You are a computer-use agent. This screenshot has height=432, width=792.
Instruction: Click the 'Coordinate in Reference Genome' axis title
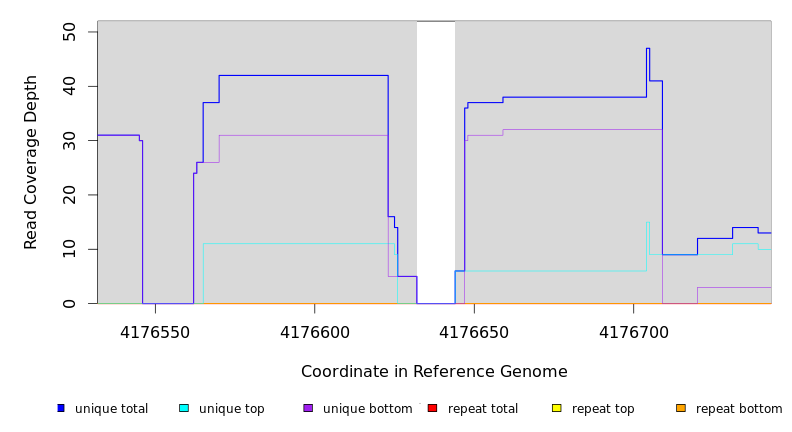[434, 372]
